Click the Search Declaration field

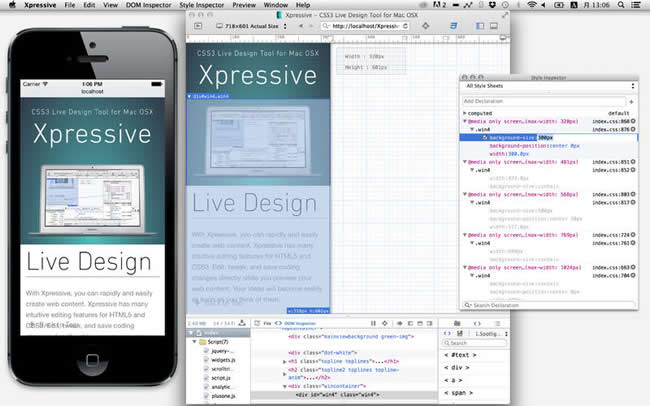click(x=549, y=305)
